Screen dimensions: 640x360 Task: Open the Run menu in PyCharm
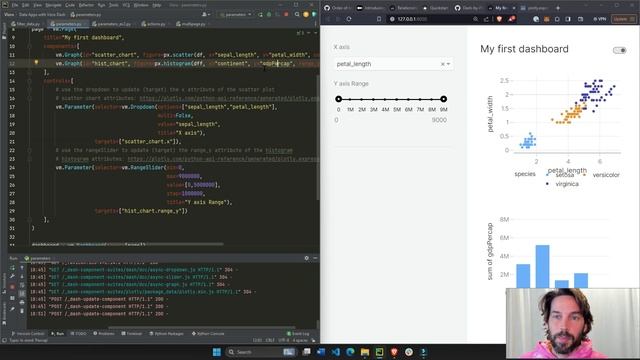click(x=102, y=5)
